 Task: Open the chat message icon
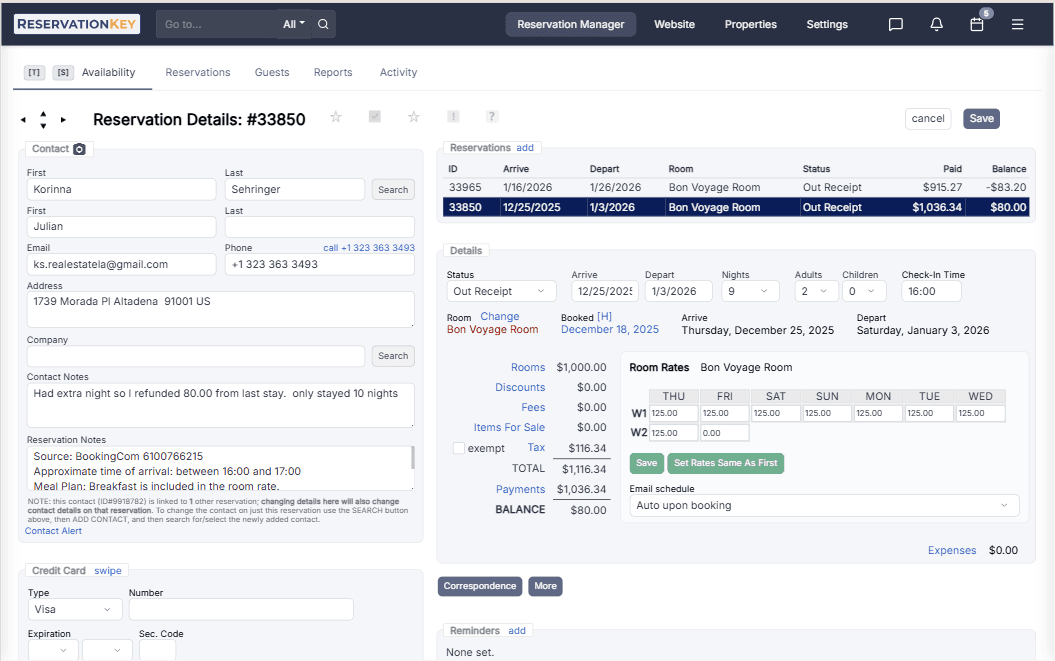tap(895, 23)
